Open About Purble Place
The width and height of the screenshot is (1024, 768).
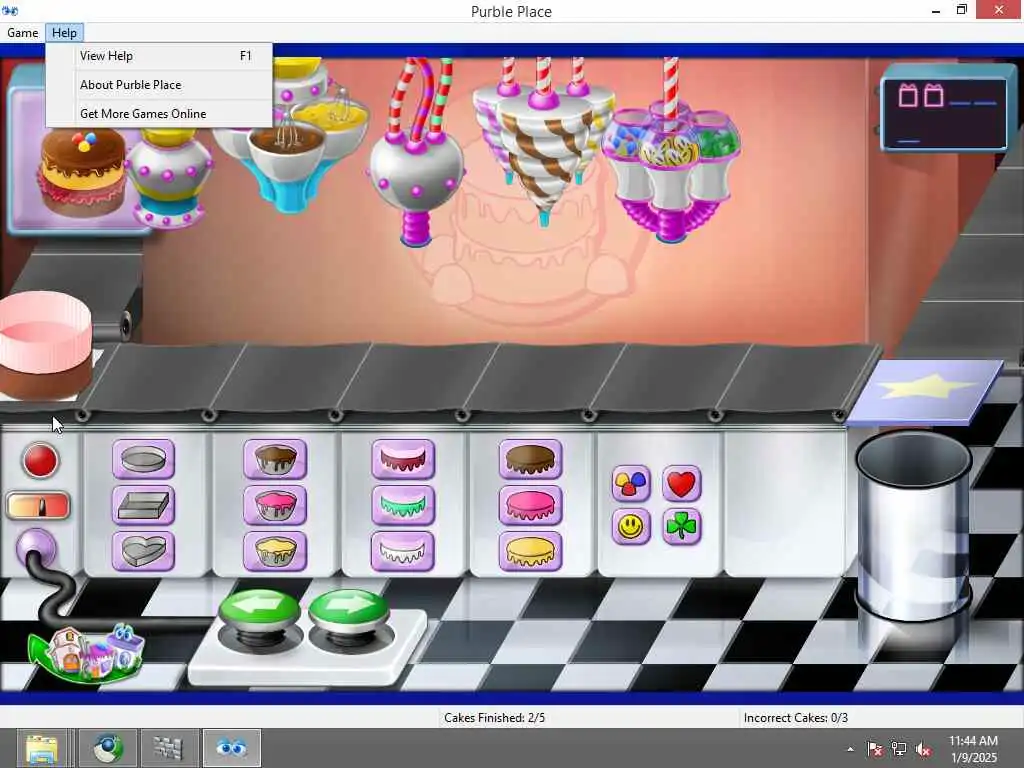[159, 85]
